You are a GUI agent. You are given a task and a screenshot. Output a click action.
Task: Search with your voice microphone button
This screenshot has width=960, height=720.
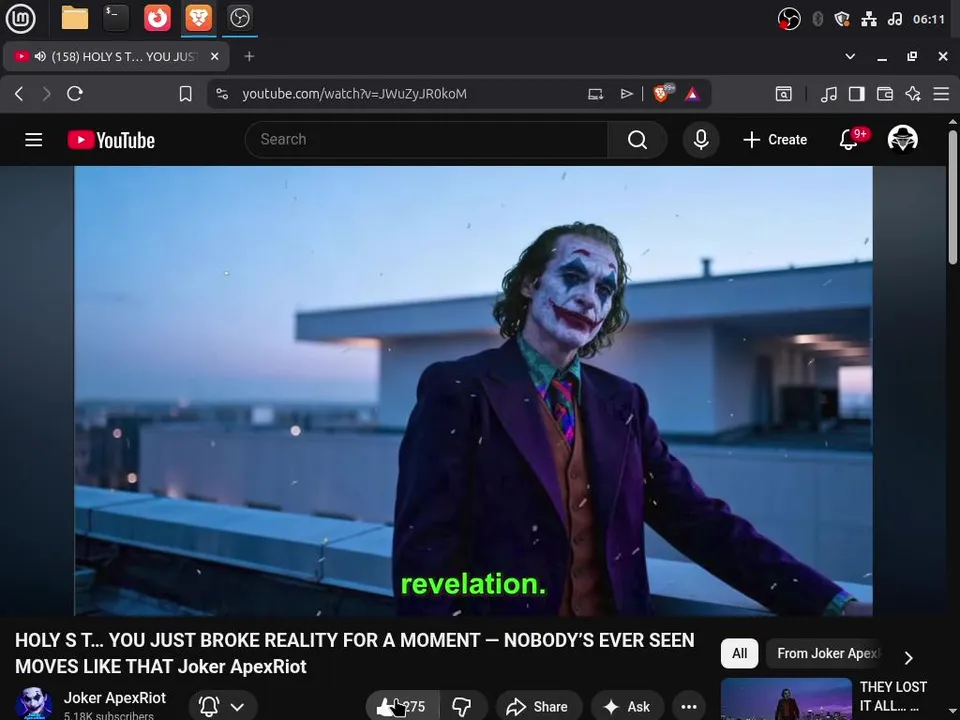pyautogui.click(x=701, y=140)
